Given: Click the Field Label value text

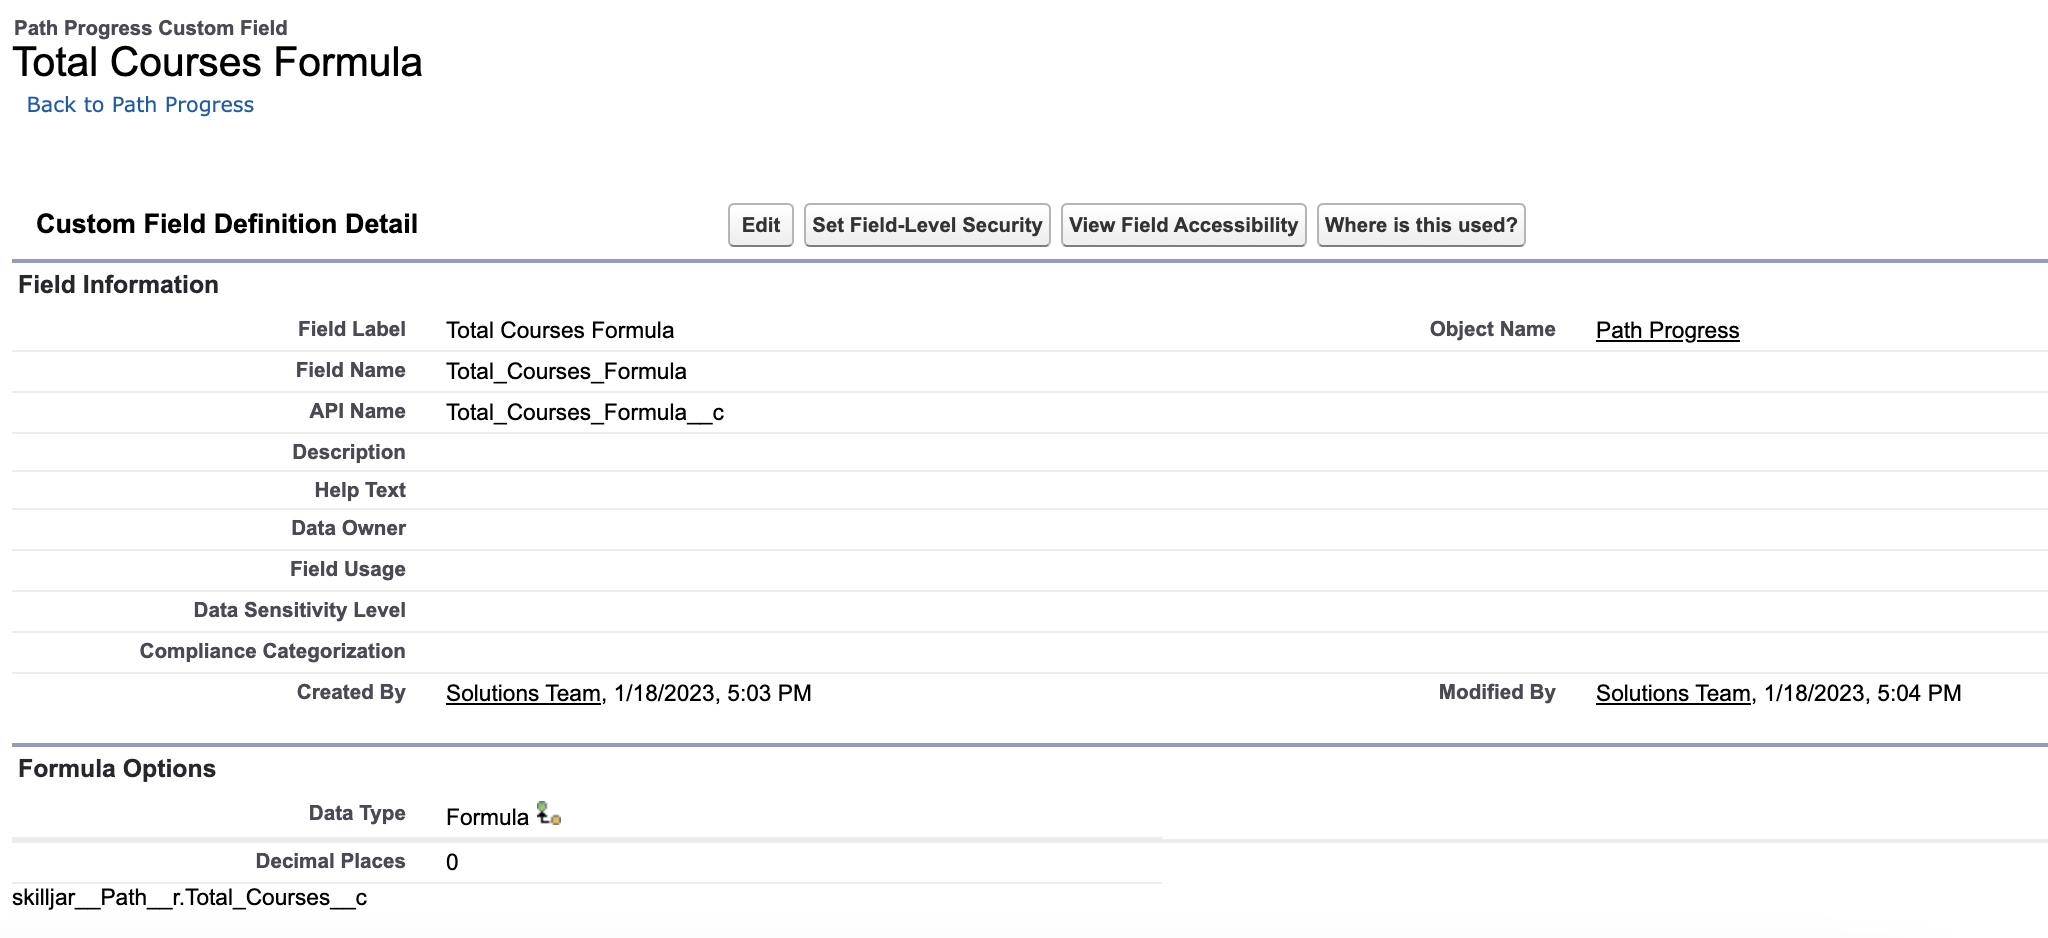Looking at the screenshot, I should point(559,331).
